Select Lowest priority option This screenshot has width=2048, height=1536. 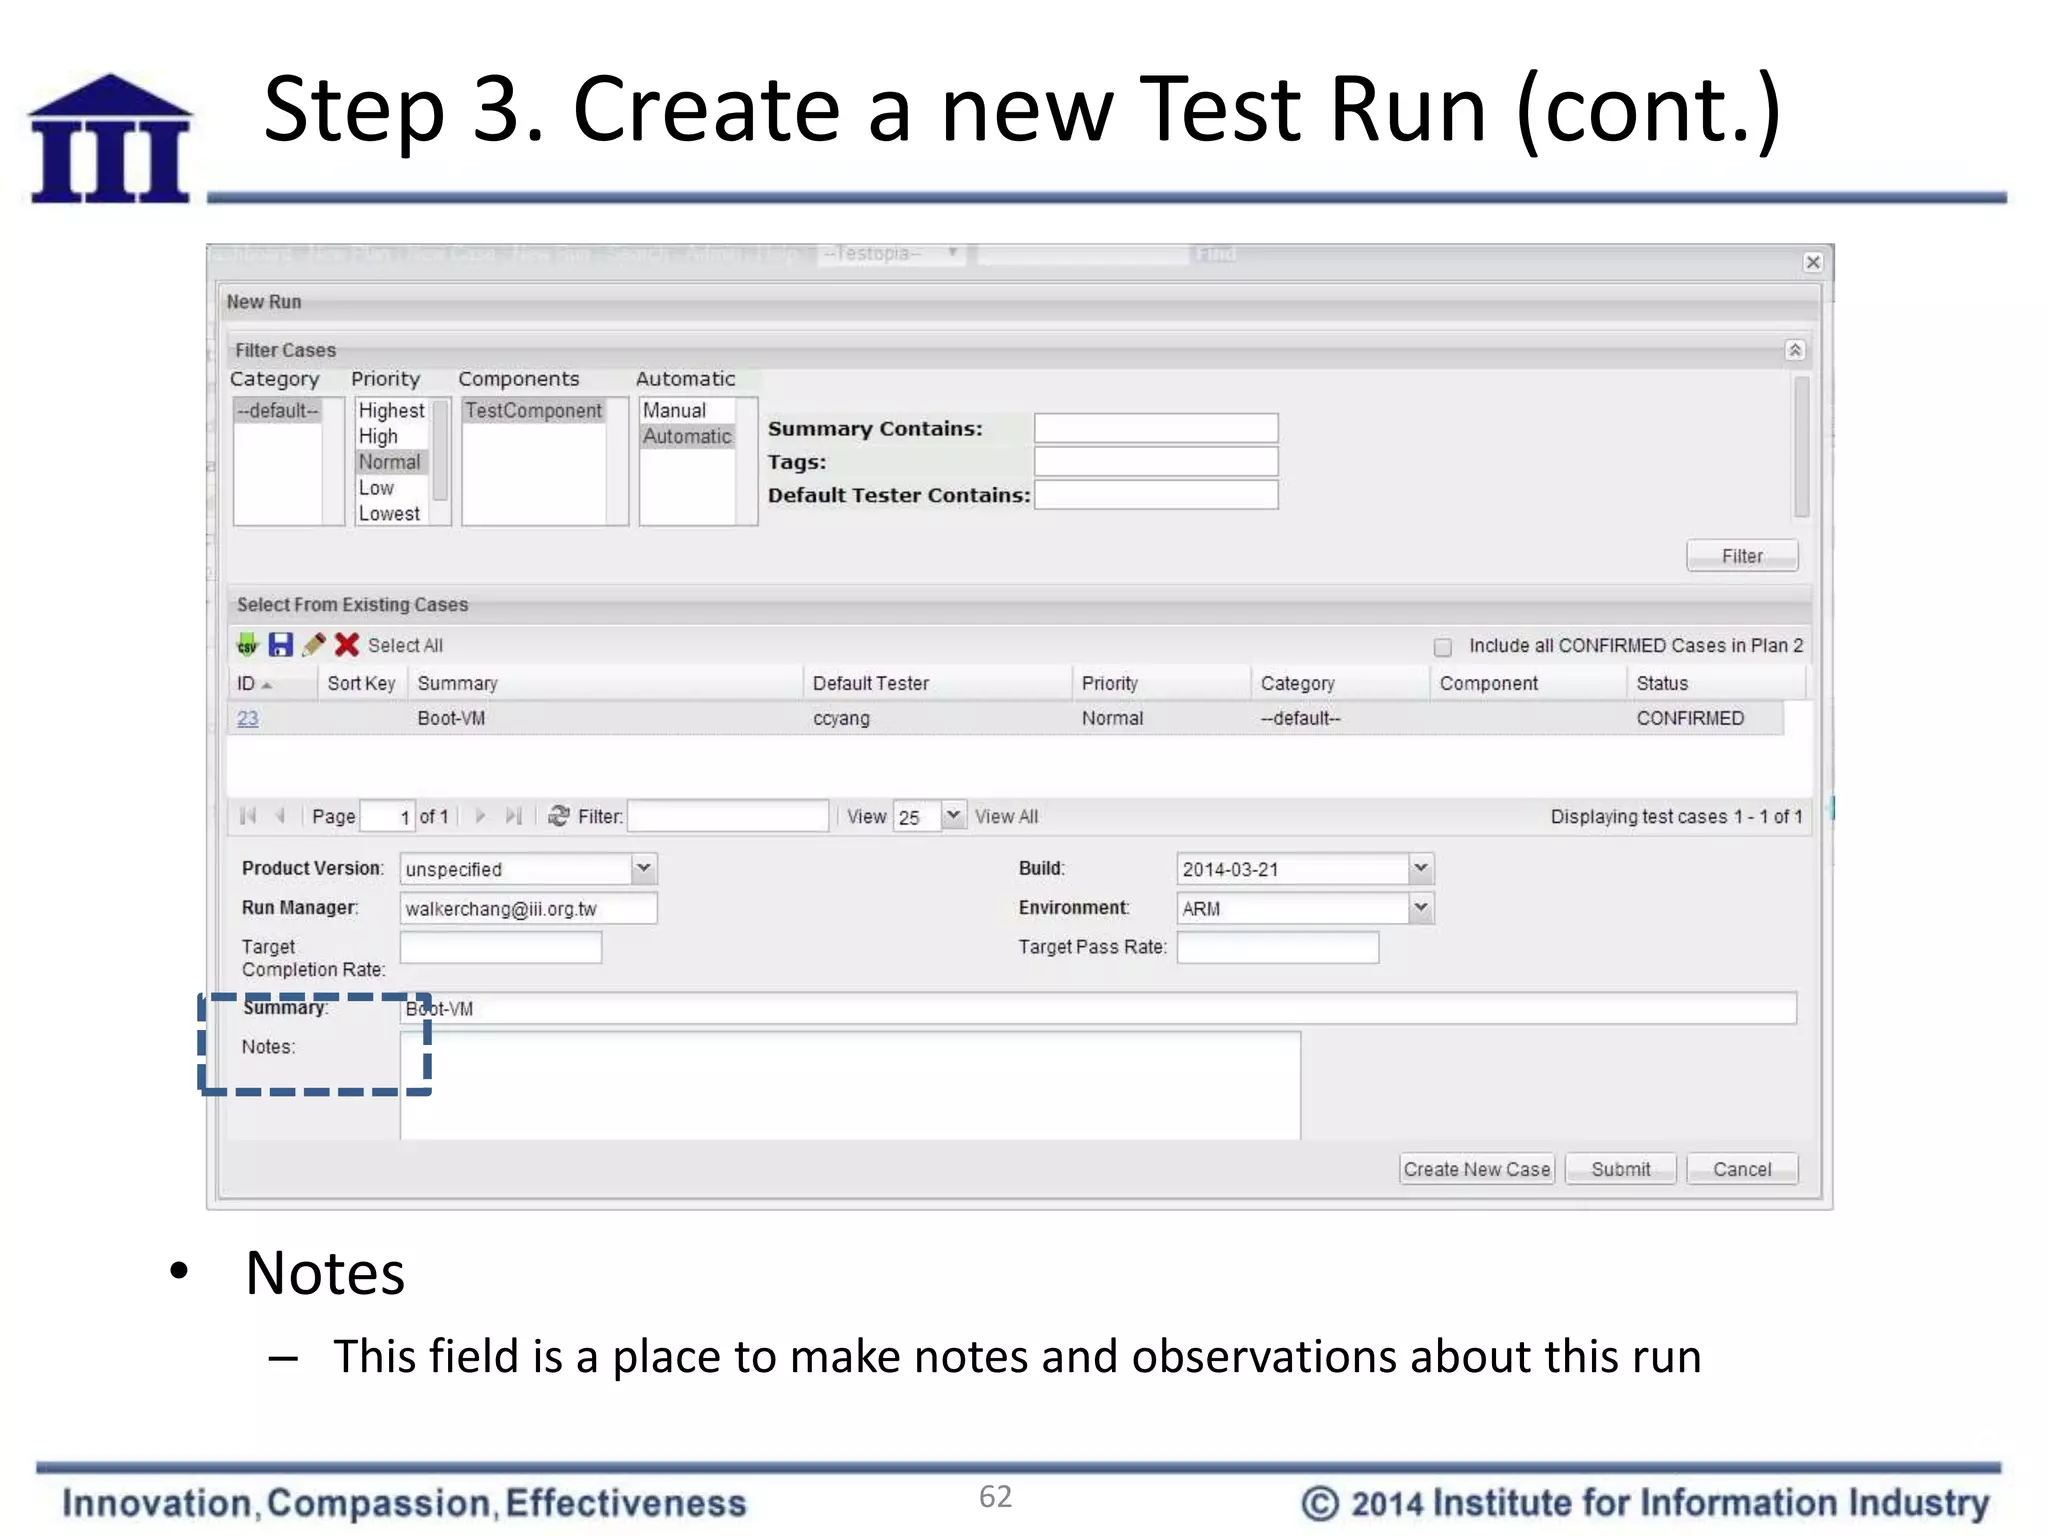392,514
